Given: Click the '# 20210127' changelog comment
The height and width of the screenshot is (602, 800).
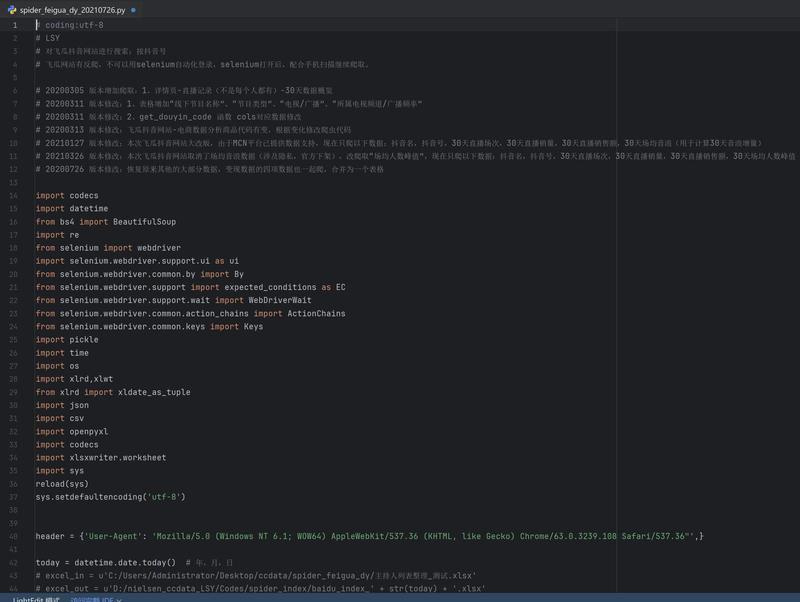Looking at the screenshot, I should click(399, 143).
